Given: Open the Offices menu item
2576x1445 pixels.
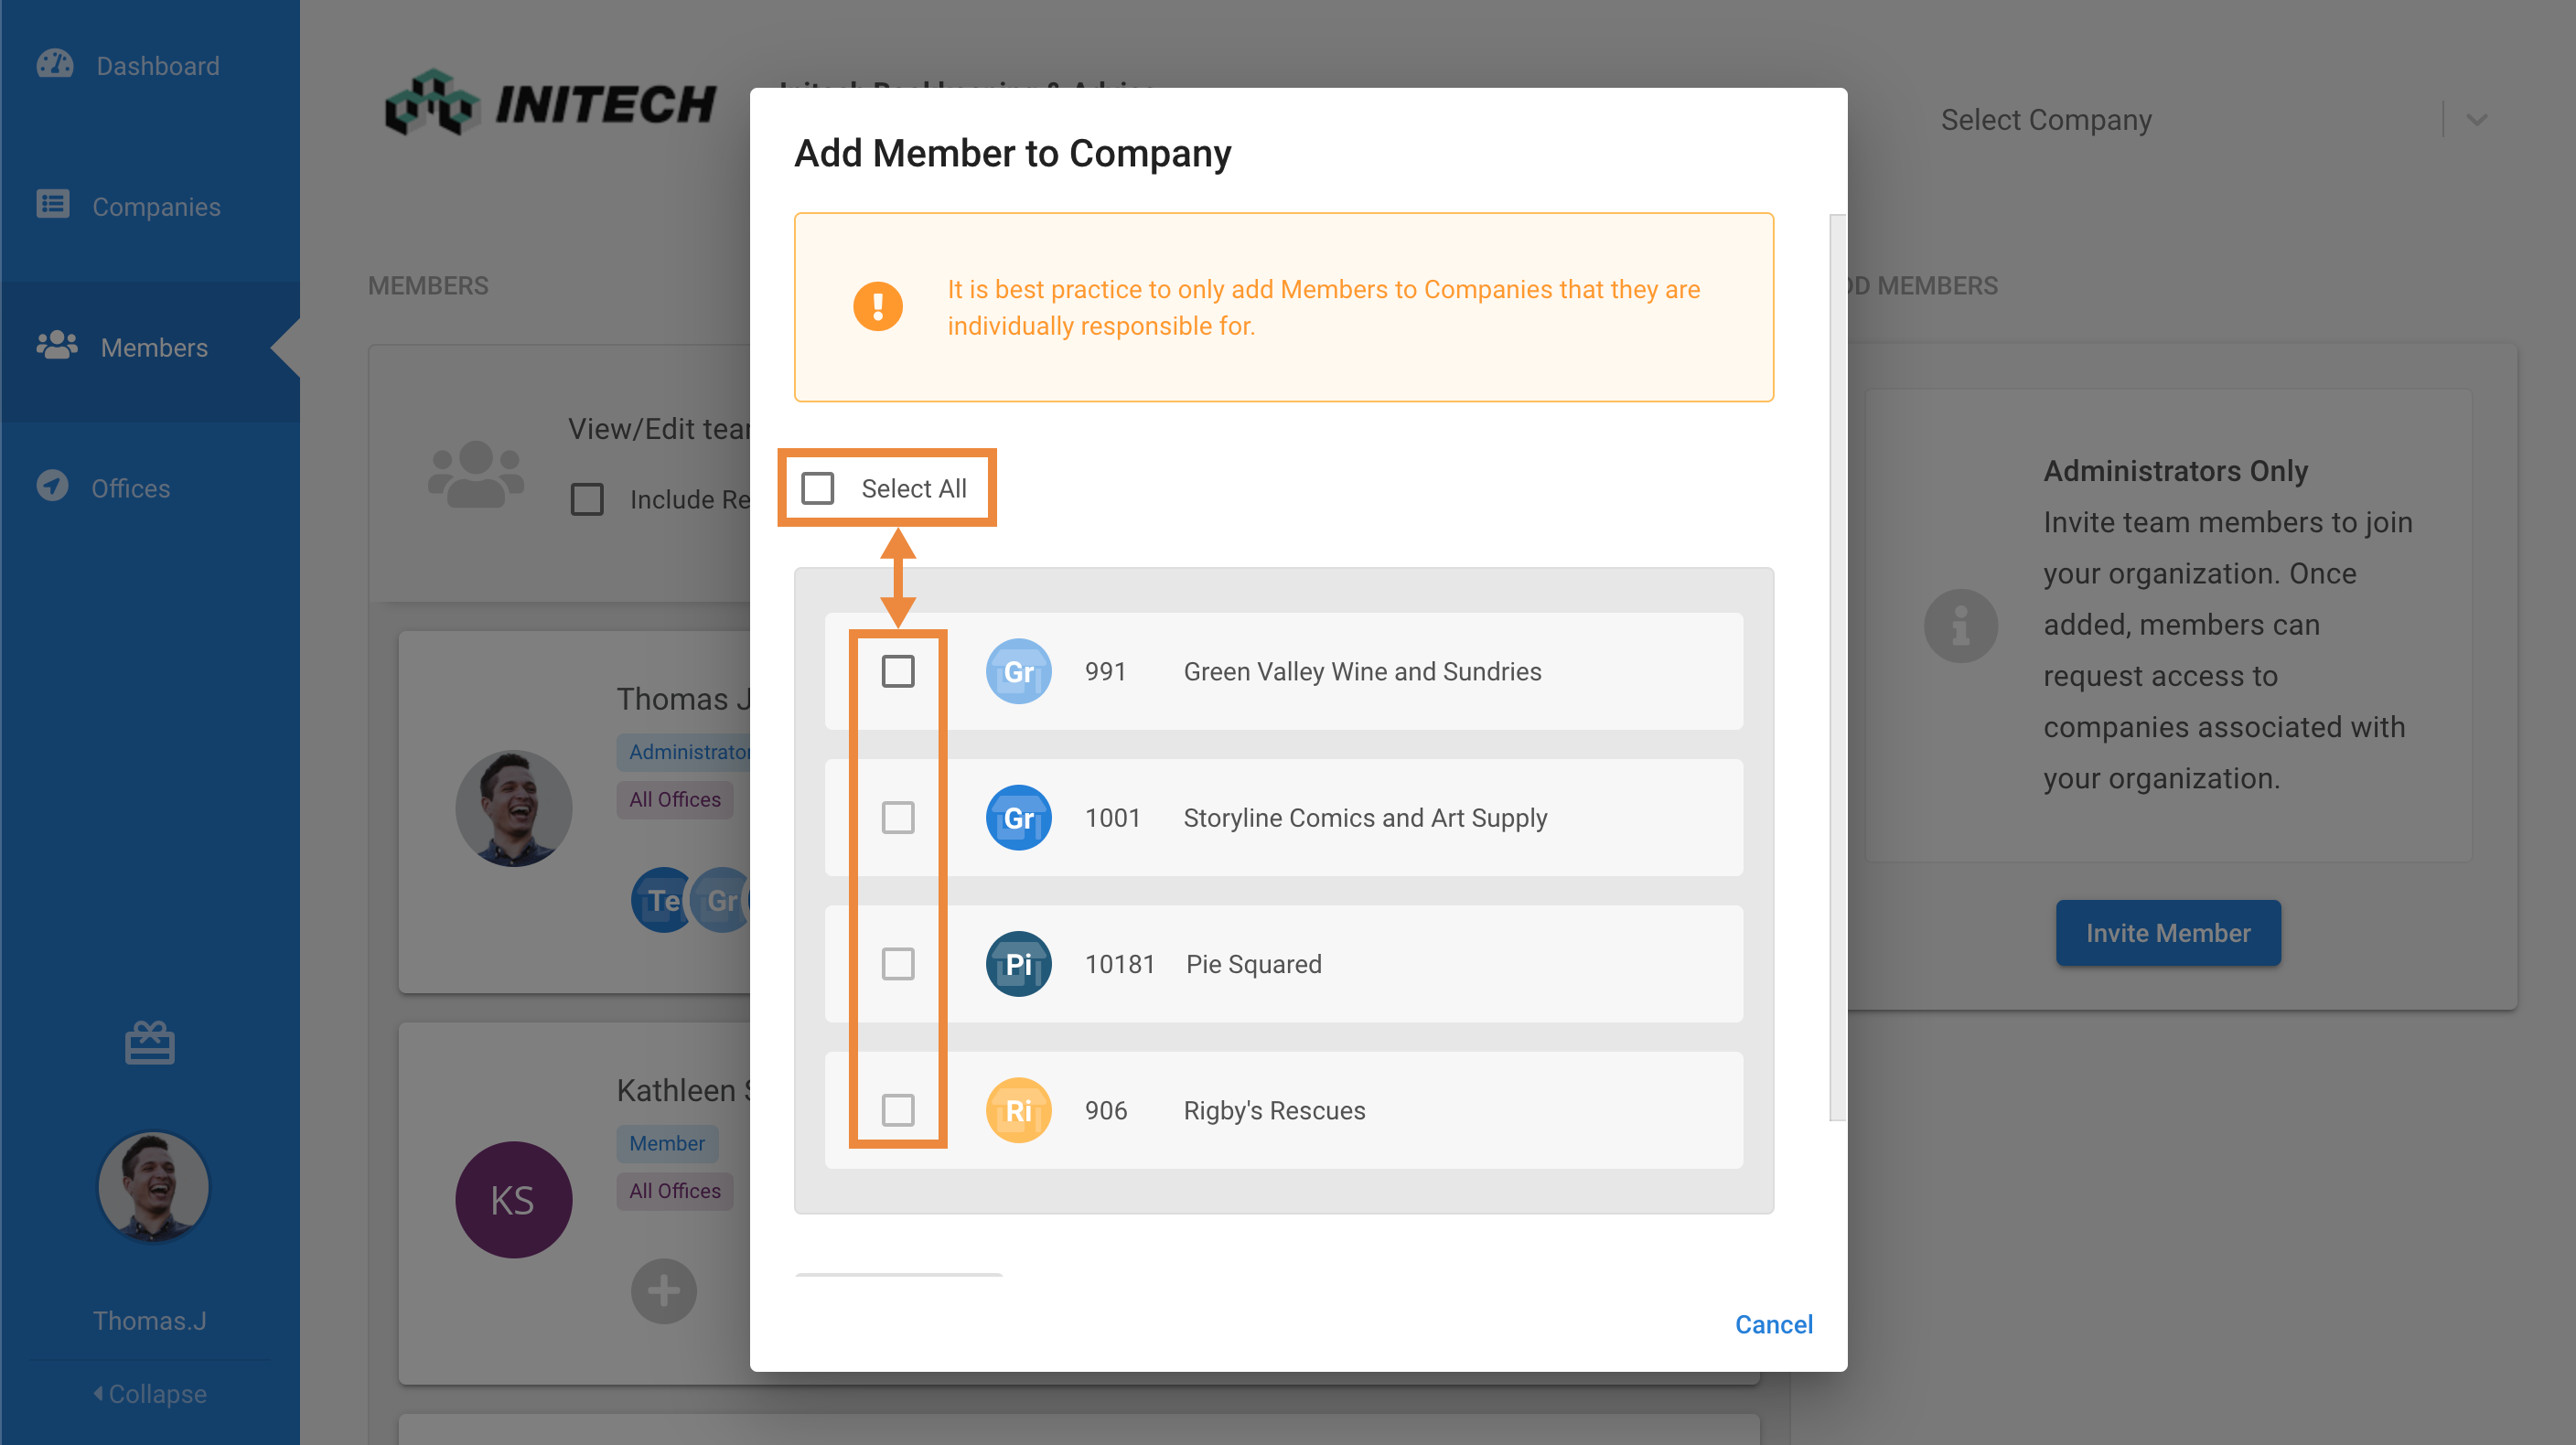Looking at the screenshot, I should [130, 489].
